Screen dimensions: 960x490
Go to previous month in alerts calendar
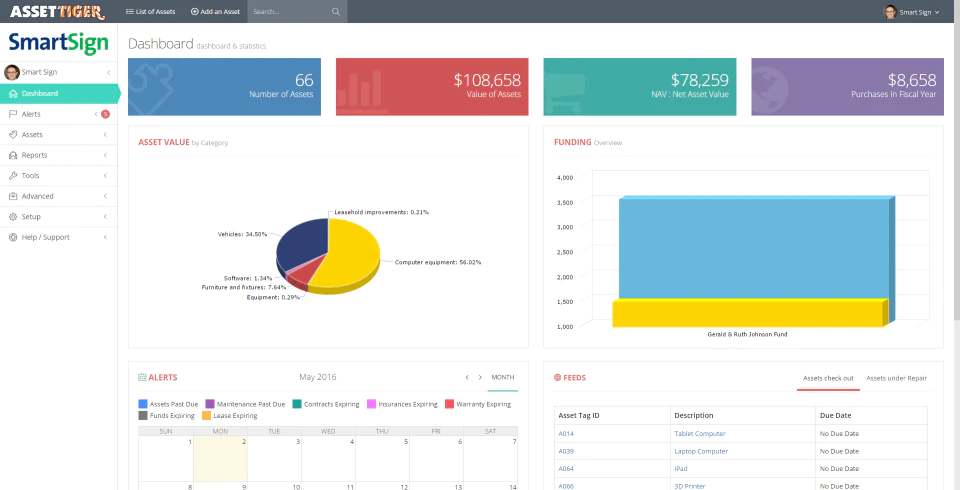(467, 377)
